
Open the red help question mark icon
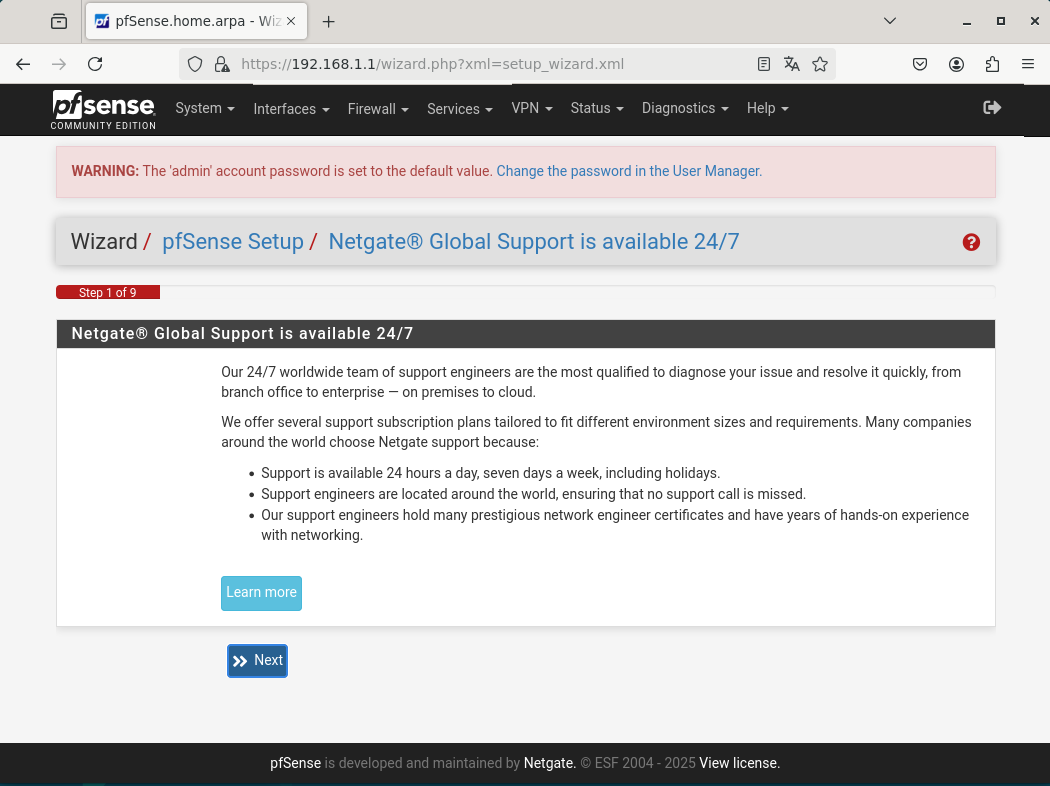(x=971, y=242)
